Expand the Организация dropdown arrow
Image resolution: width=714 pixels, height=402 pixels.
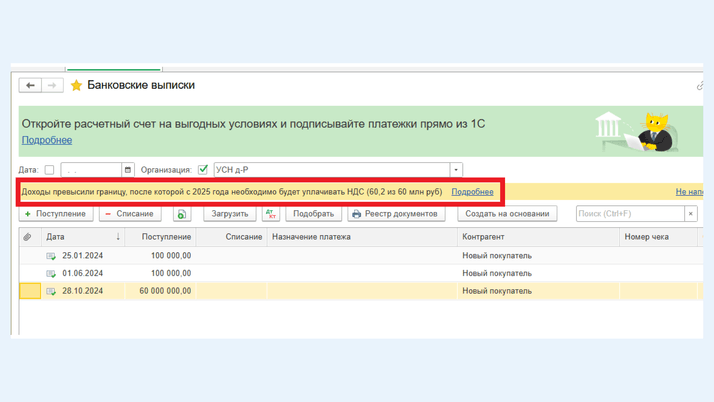tap(456, 170)
